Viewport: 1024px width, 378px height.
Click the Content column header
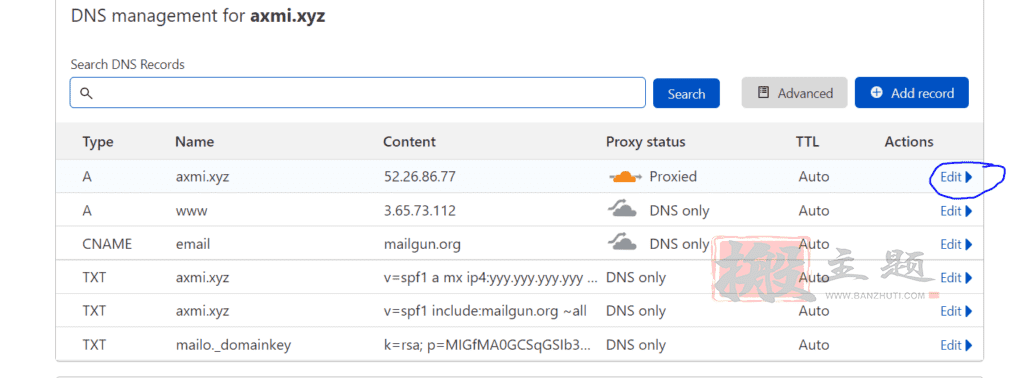pos(409,142)
